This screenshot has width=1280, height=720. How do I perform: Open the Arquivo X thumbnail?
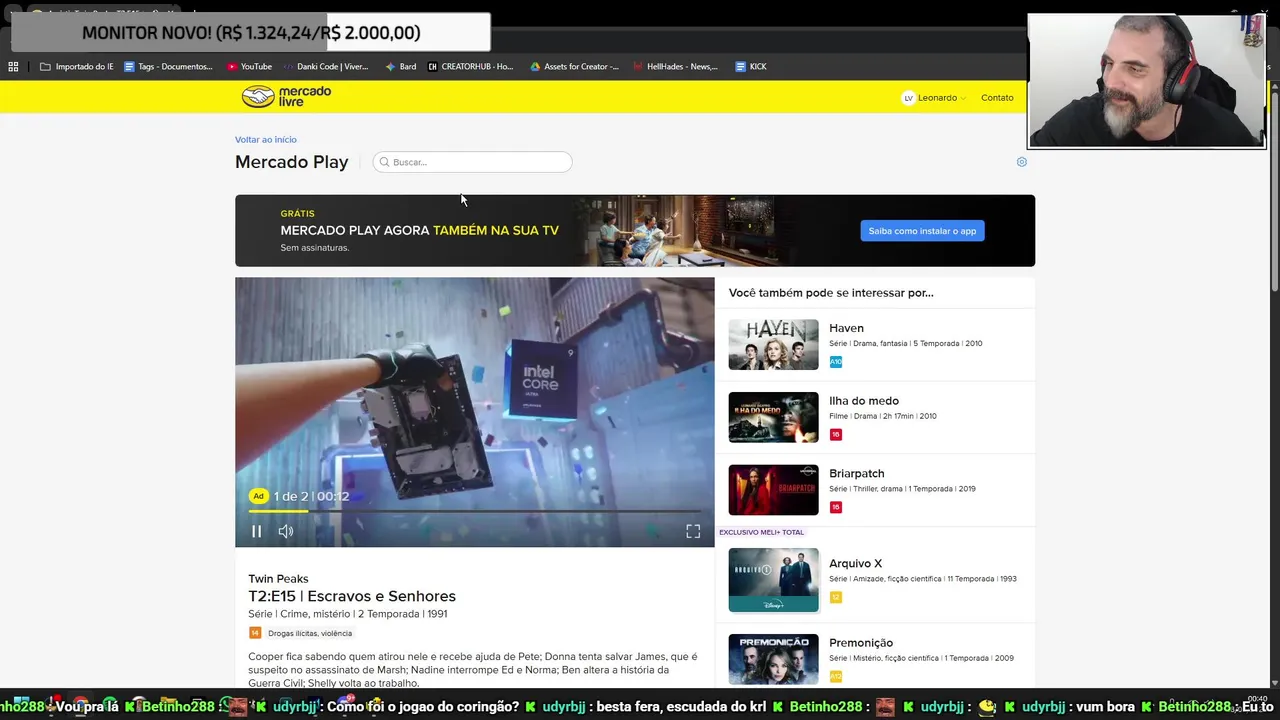pyautogui.click(x=773, y=580)
